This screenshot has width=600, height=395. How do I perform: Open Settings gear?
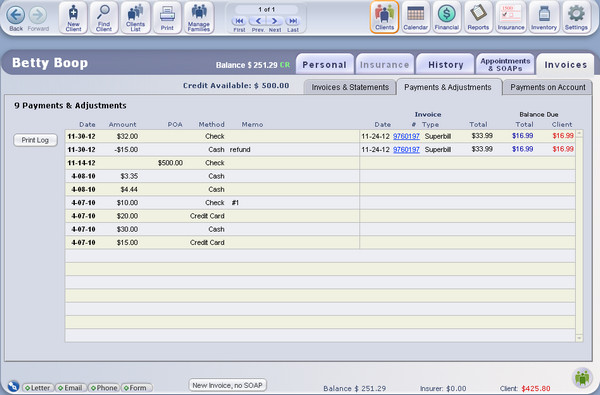pos(576,17)
